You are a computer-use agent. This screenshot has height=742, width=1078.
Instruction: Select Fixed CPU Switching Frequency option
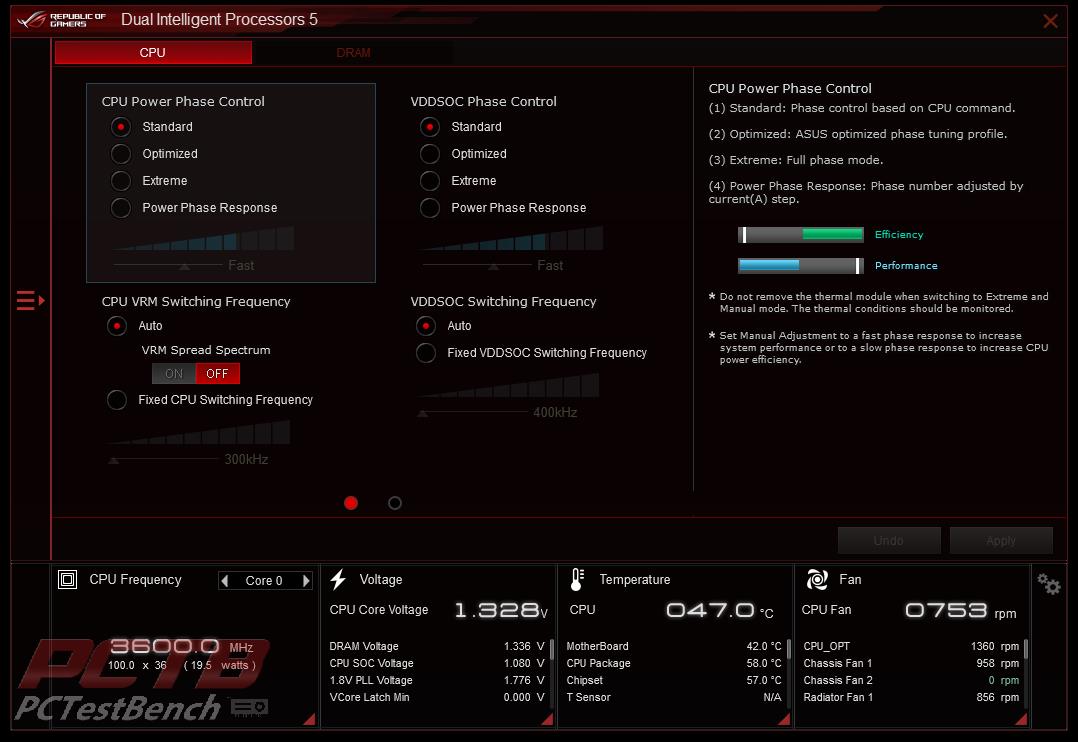[x=117, y=400]
